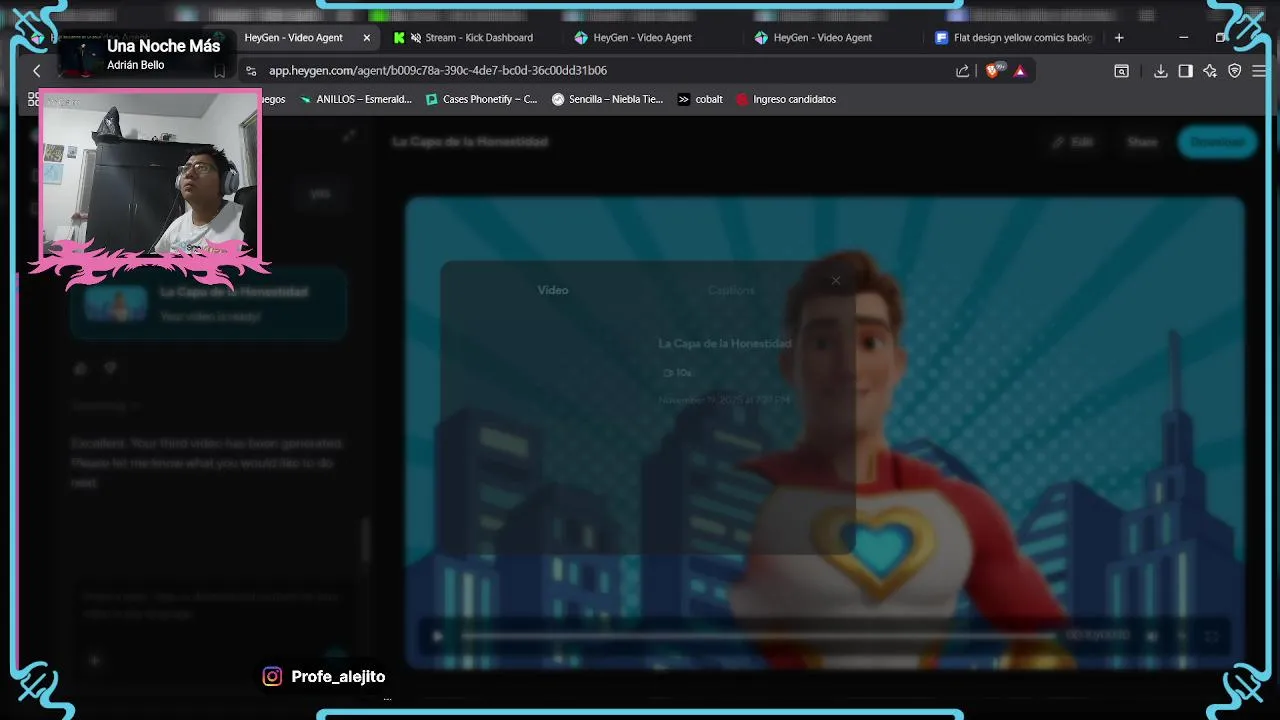This screenshot has height=720, width=1280.
Task: Open the browser downloads icon
Action: (x=1161, y=71)
